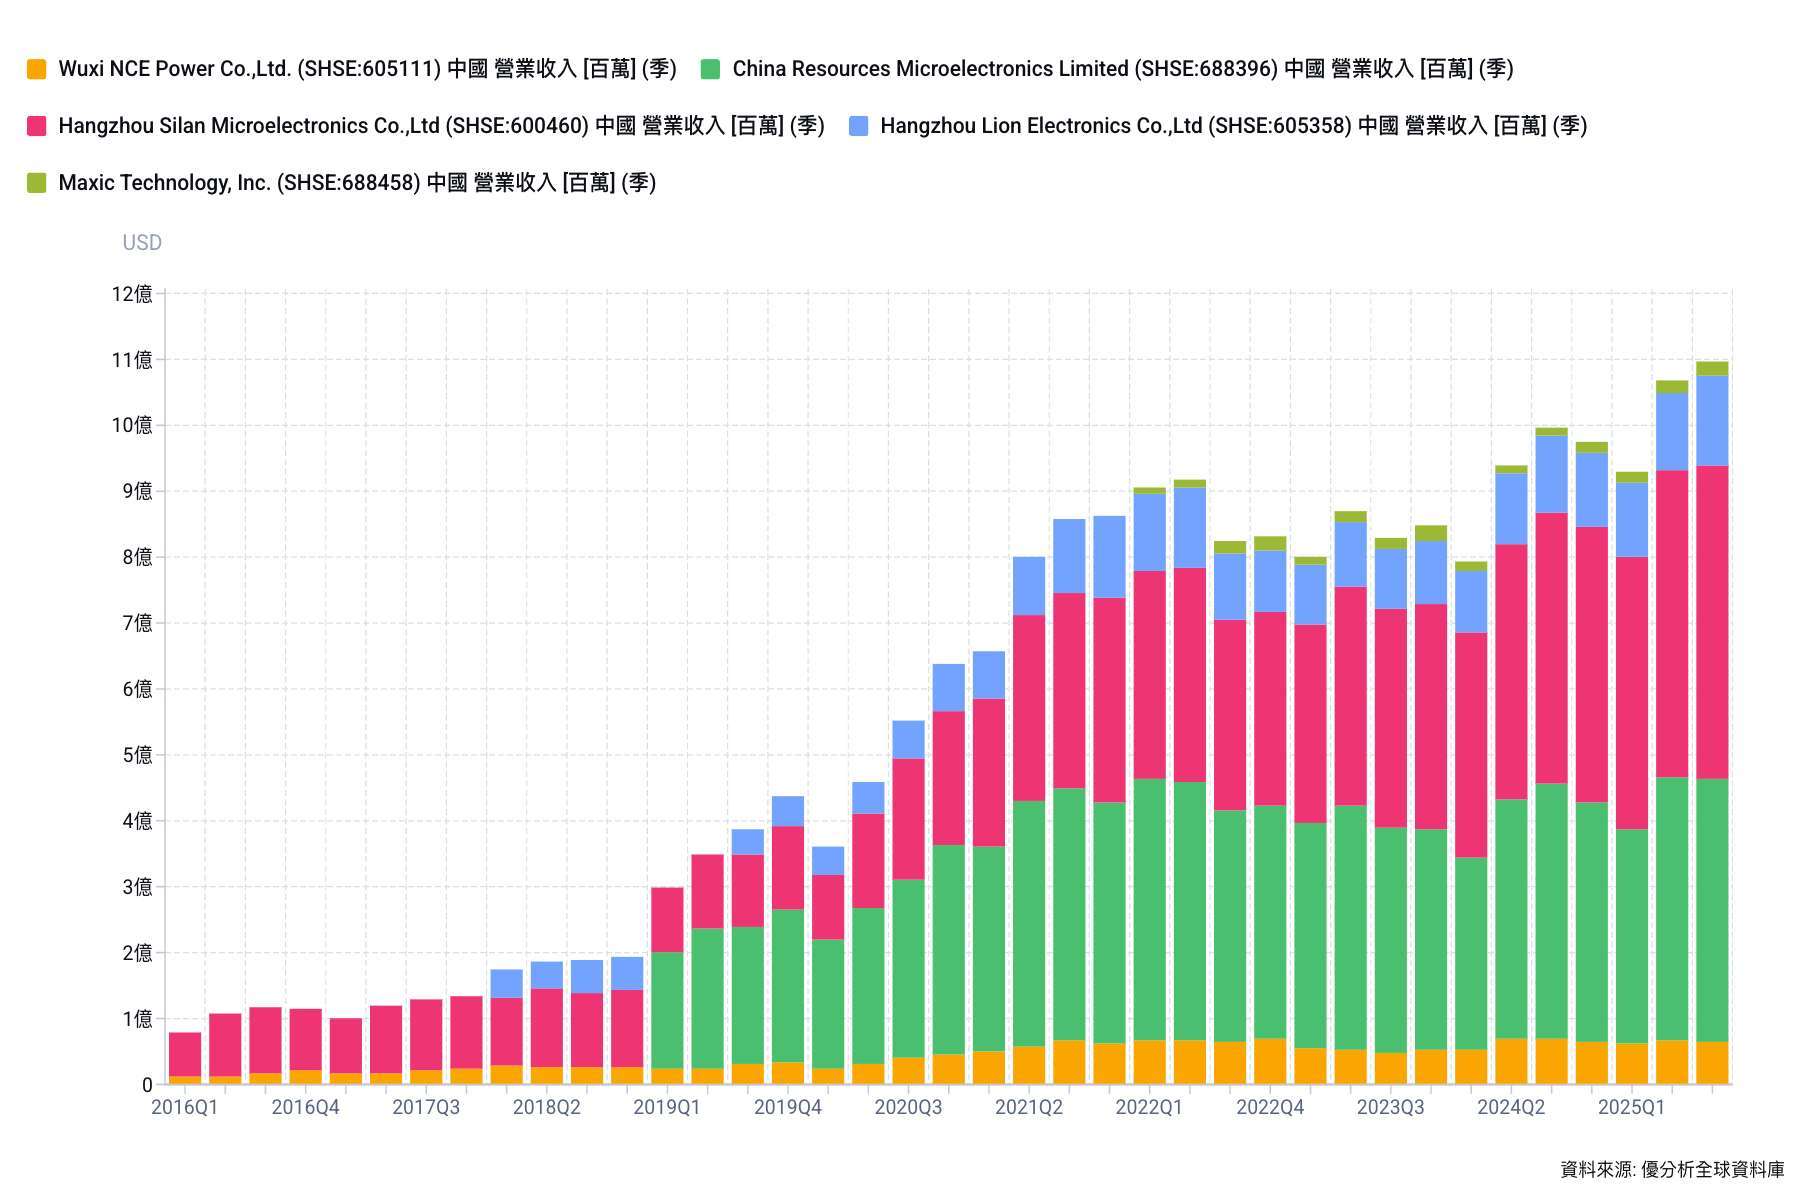Click the 2025Q1 x-axis label
Screen dimensions: 1800x1200
(1631, 1108)
